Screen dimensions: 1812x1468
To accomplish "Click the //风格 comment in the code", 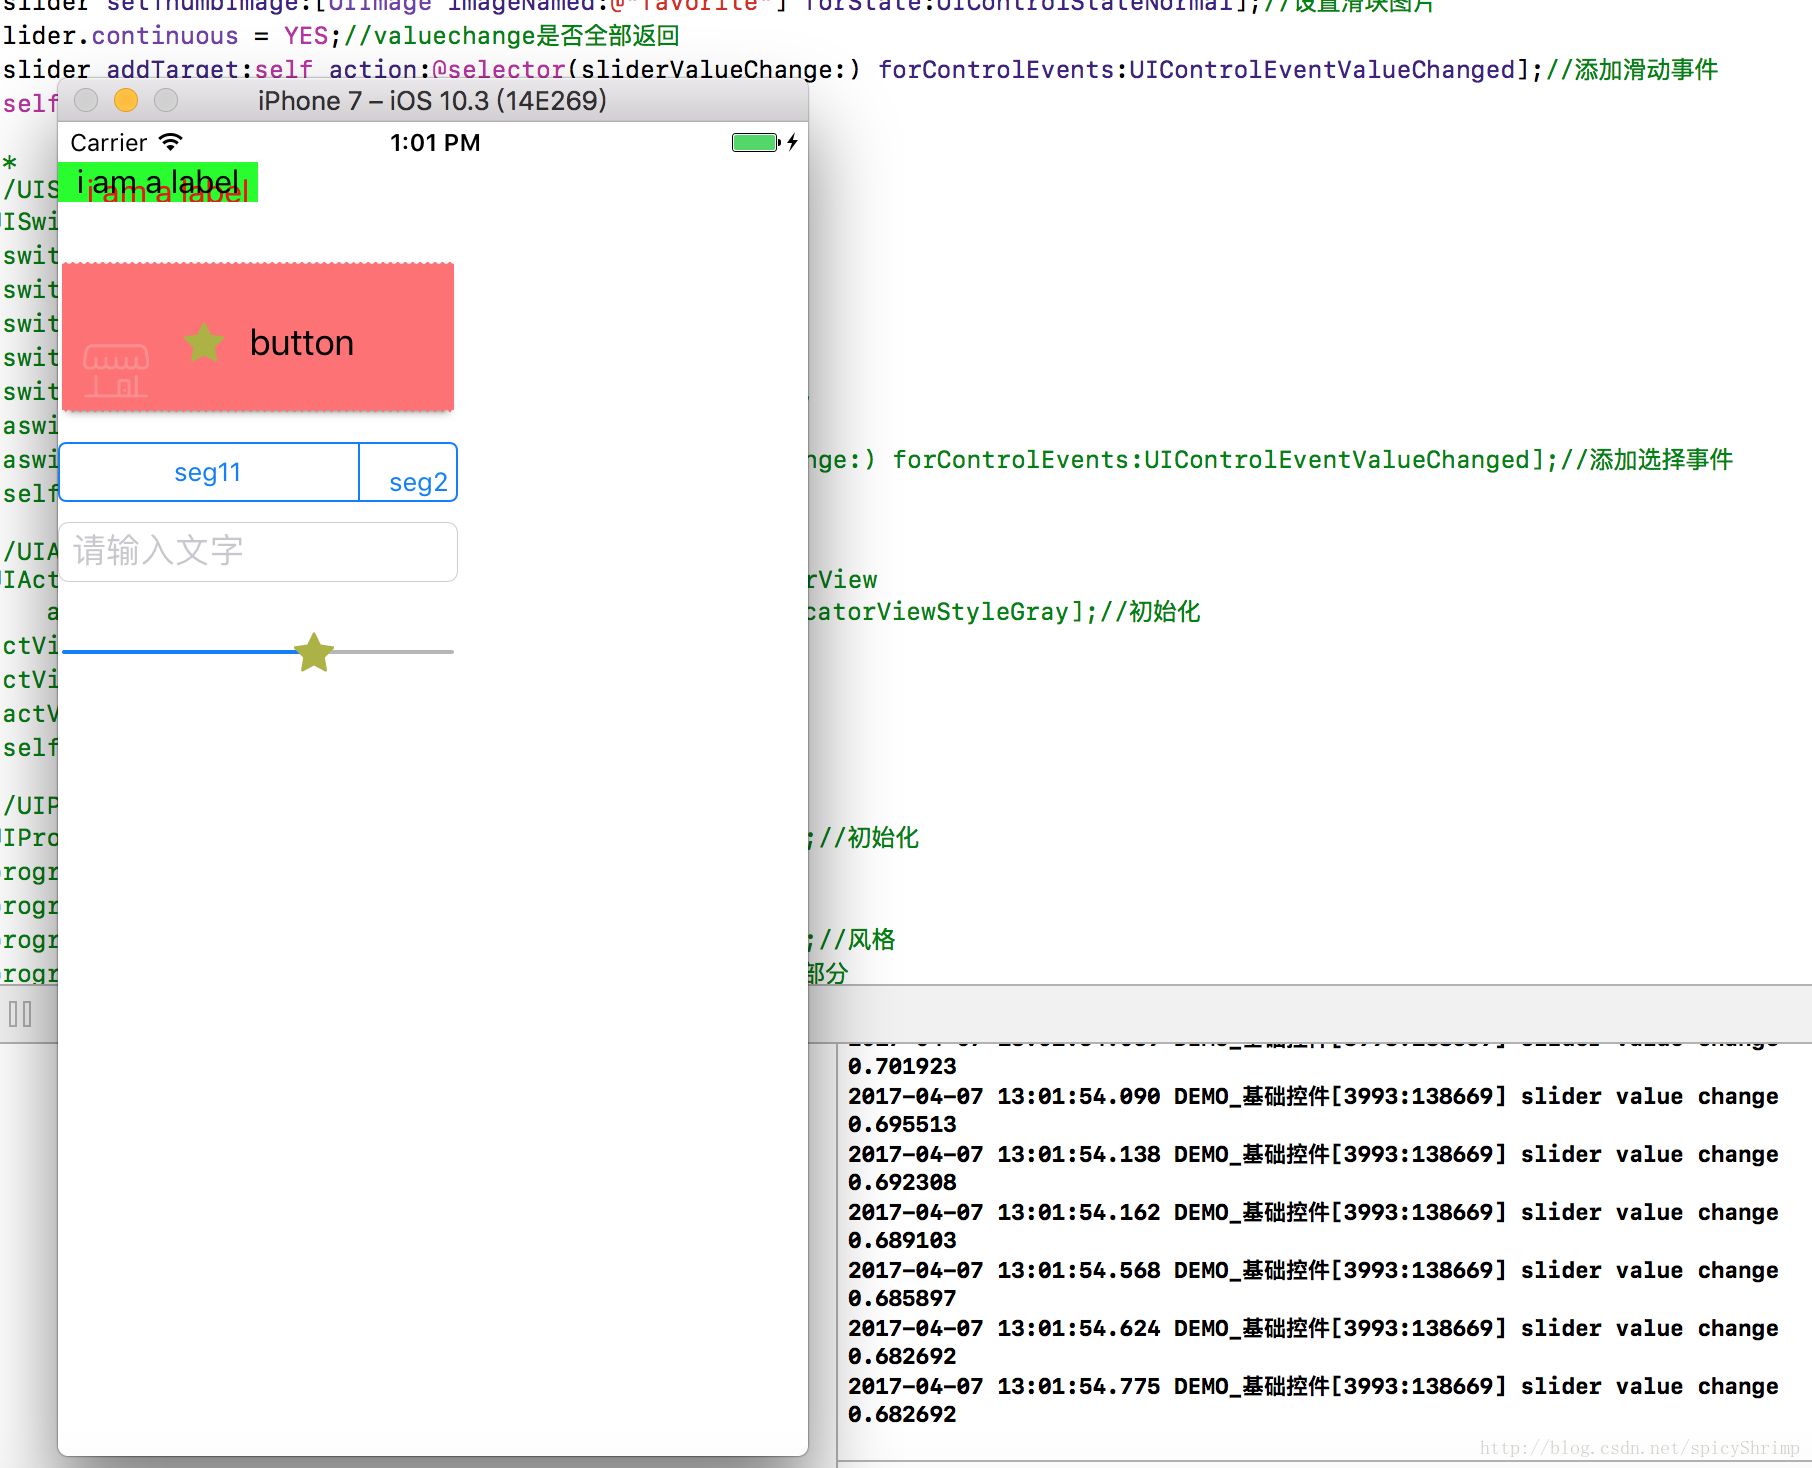I will point(857,939).
